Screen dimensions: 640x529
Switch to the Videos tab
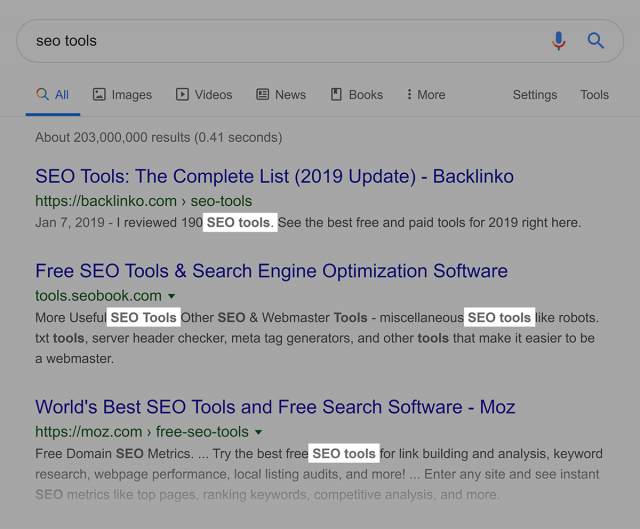(x=204, y=95)
